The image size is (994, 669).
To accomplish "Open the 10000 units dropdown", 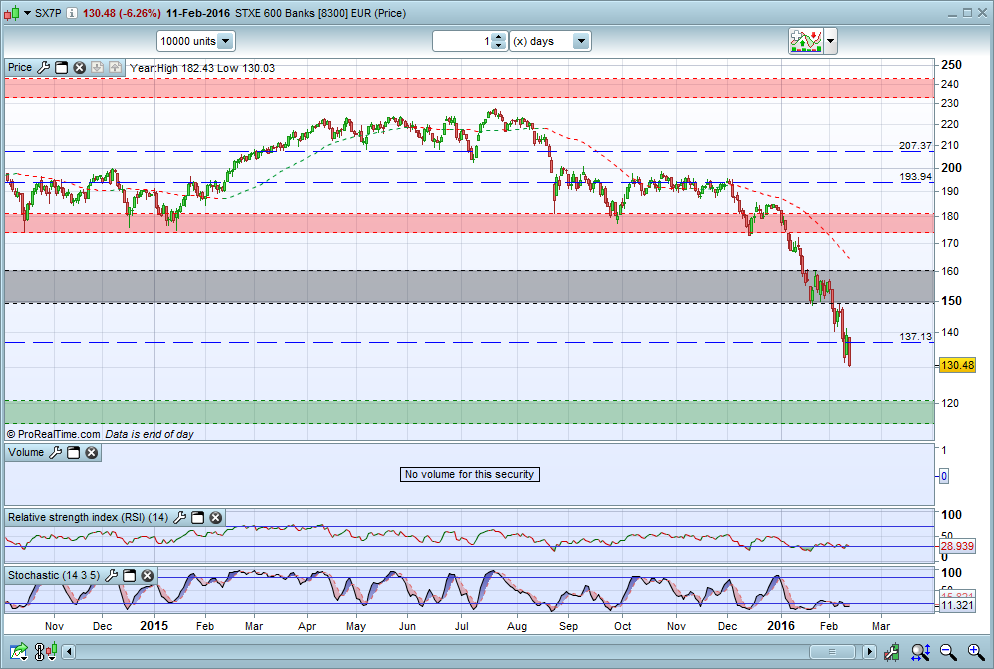I will pos(225,41).
